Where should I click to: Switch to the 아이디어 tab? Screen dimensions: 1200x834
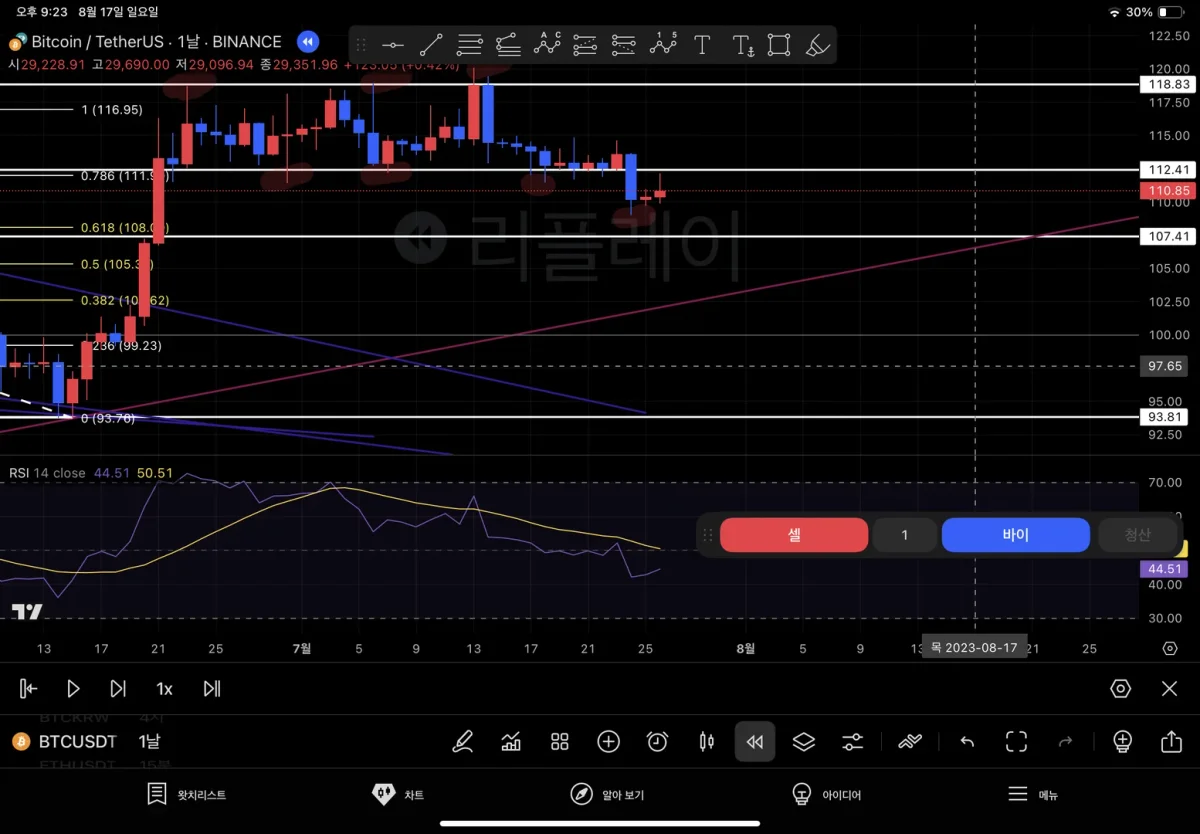[826, 795]
